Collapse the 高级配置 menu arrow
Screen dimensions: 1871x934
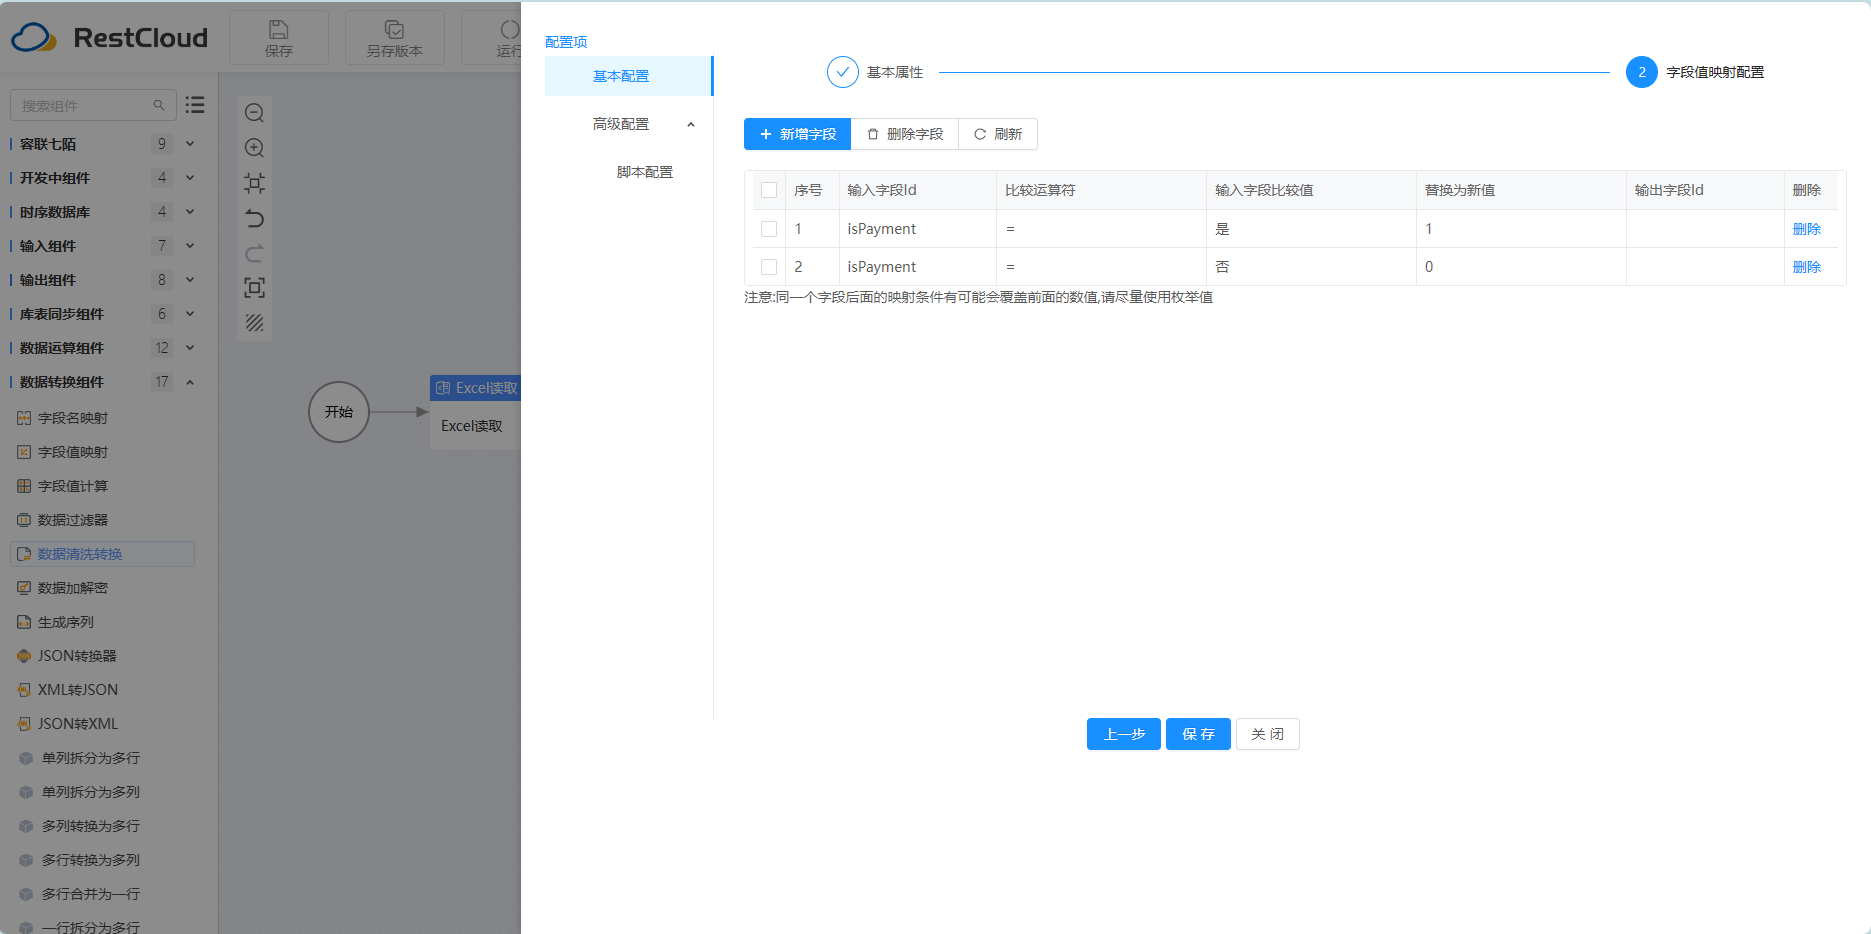691,124
